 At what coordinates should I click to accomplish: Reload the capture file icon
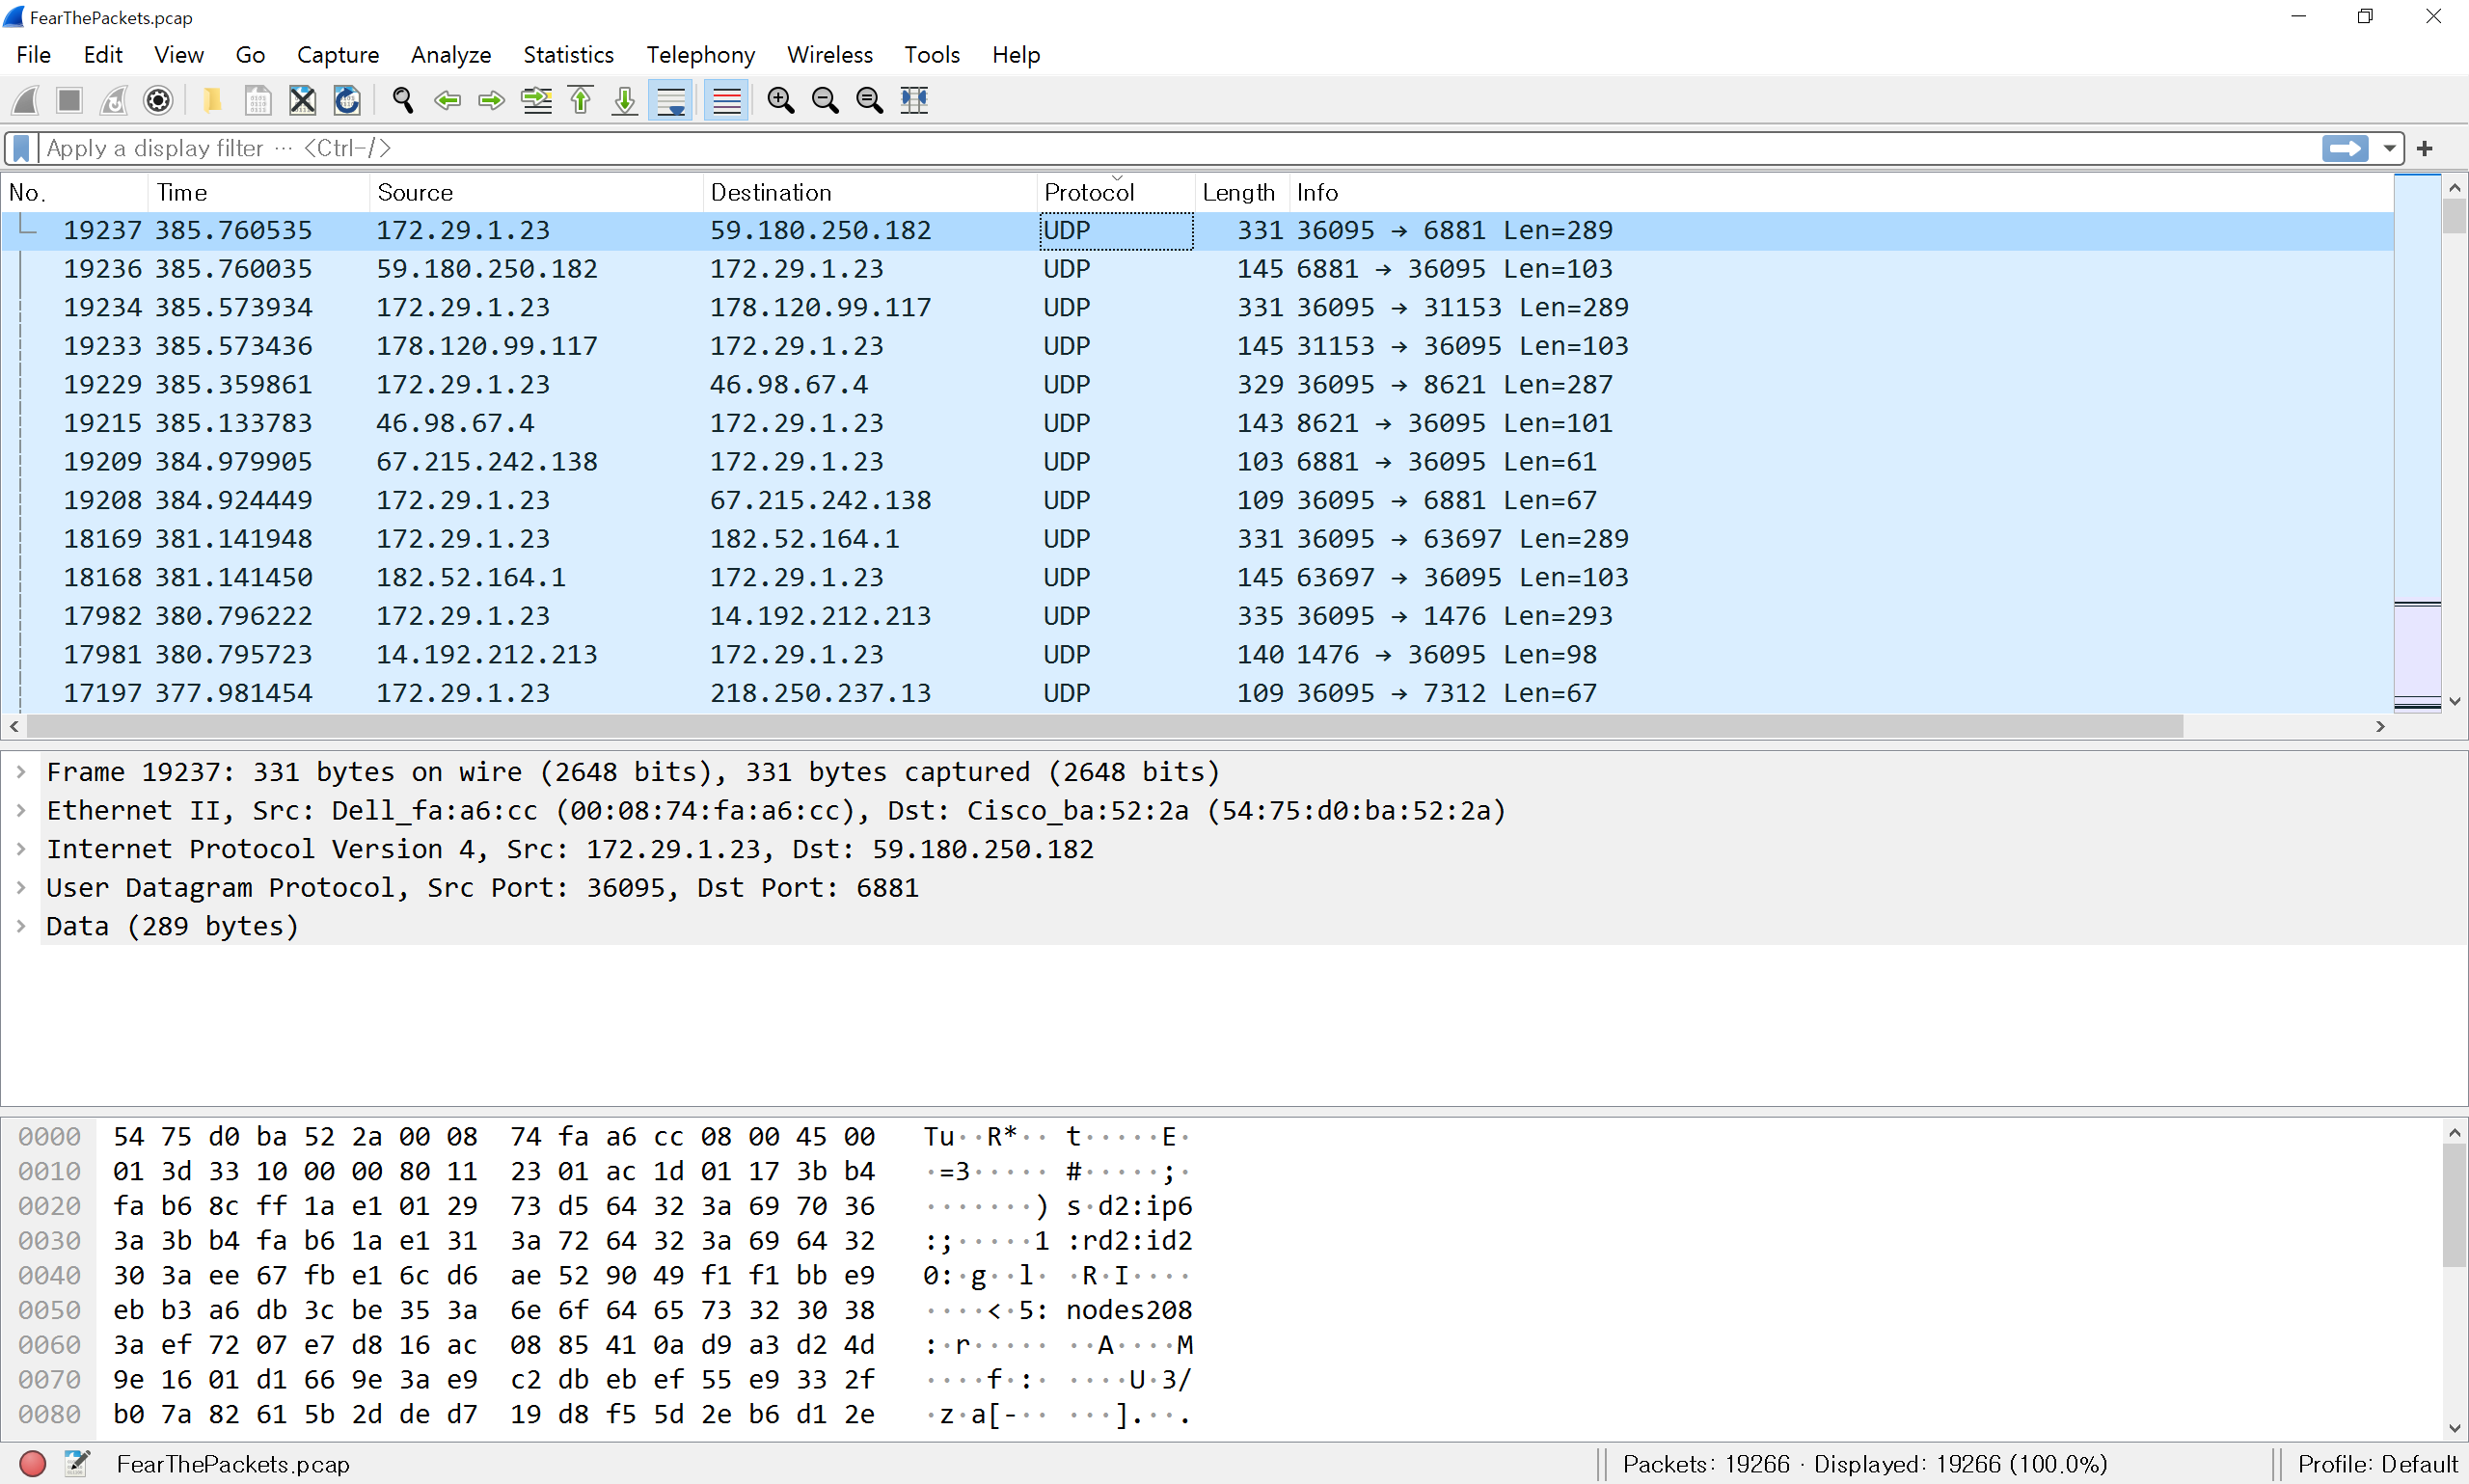(346, 100)
